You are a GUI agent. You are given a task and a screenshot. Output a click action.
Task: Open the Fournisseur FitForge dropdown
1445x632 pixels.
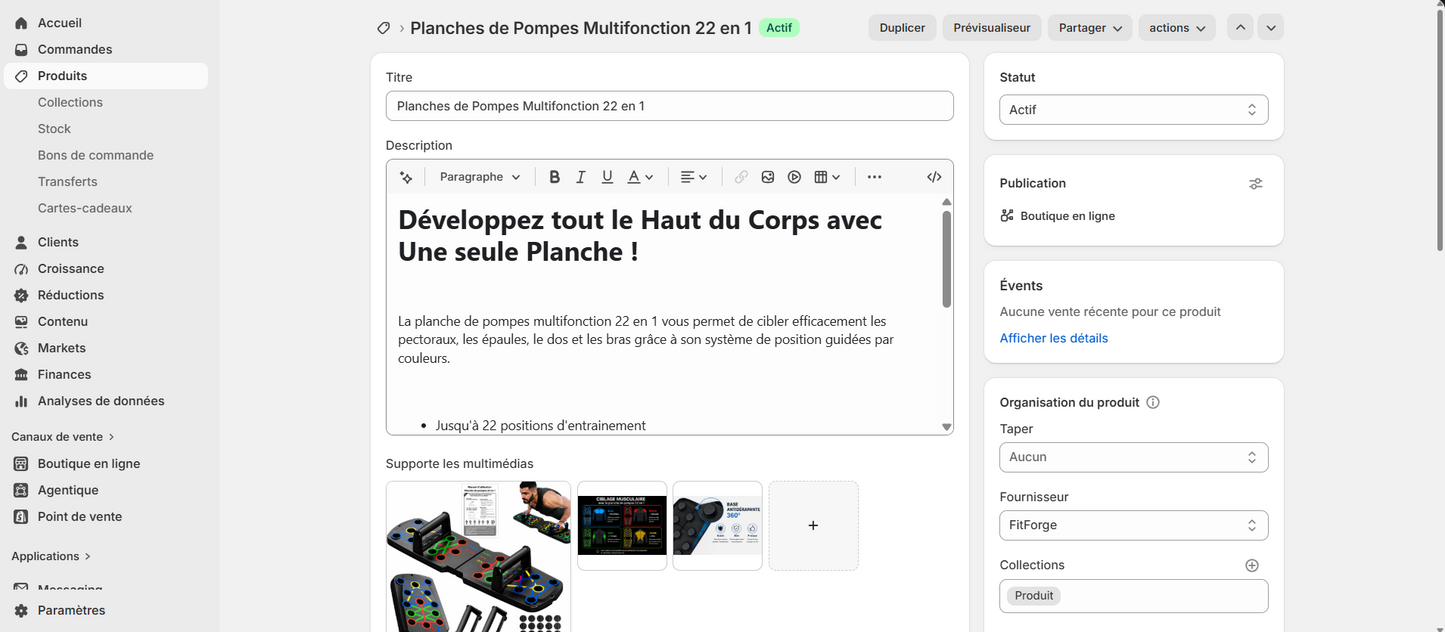click(1134, 525)
